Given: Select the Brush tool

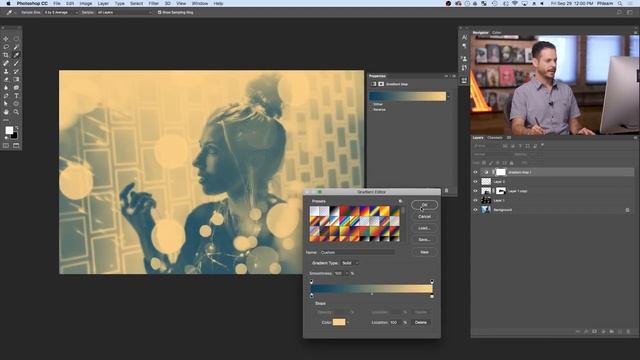Looking at the screenshot, I should pos(16,63).
